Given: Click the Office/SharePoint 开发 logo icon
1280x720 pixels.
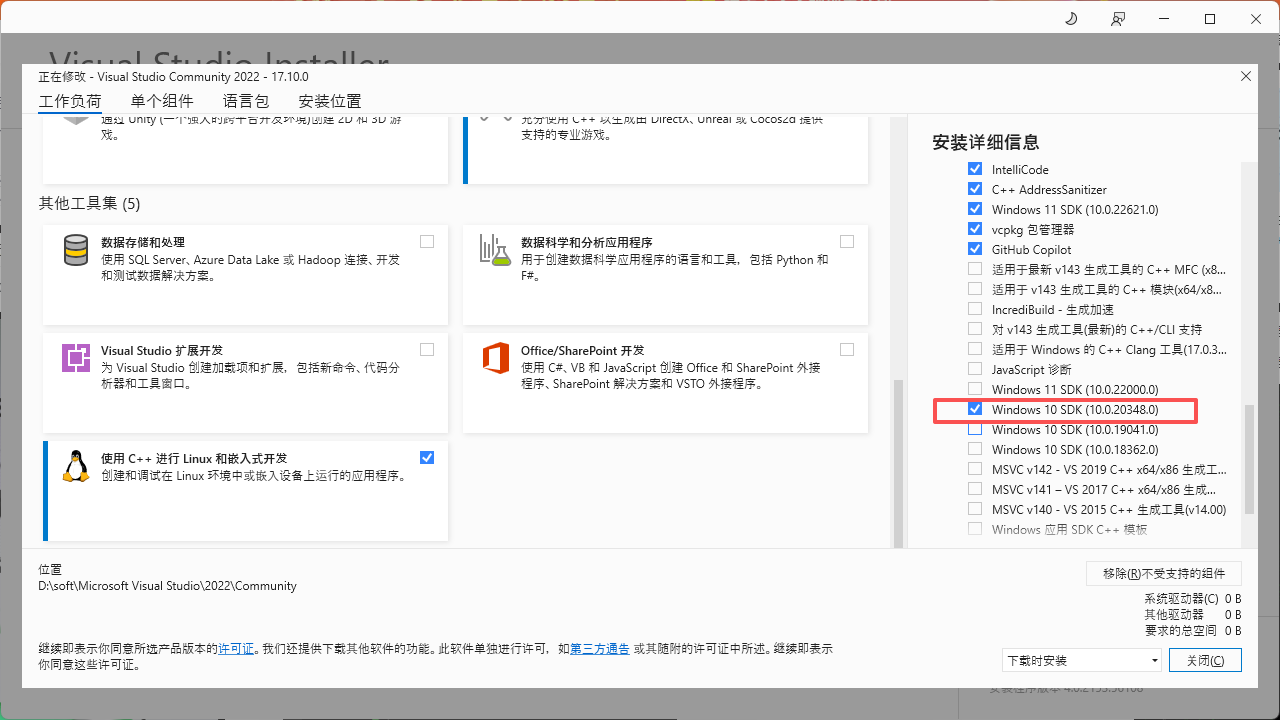Looking at the screenshot, I should click(x=495, y=358).
